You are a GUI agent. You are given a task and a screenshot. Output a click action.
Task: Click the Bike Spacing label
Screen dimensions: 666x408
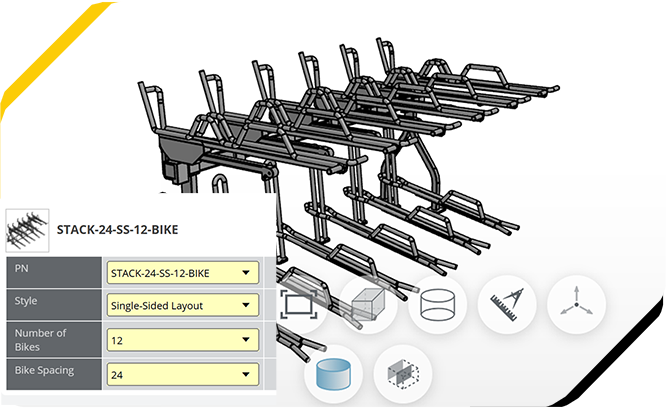(44, 370)
